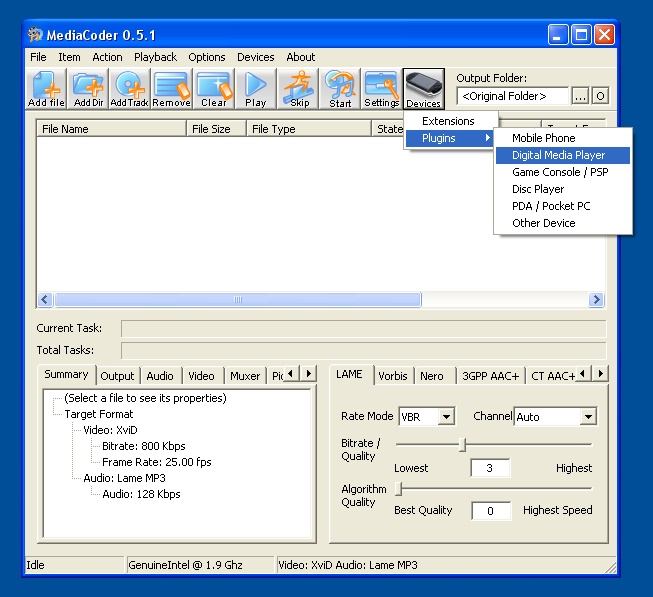Open the Settings toolbar icon

381,89
